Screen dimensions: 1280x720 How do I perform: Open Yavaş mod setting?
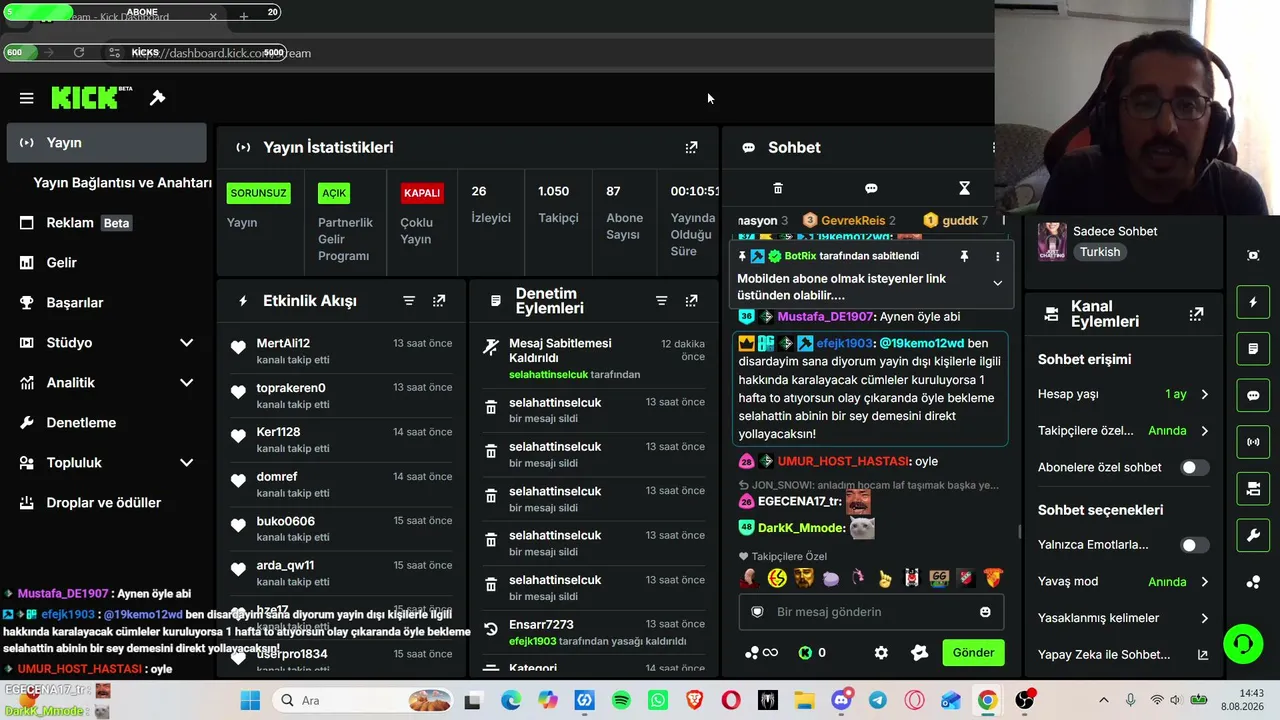[x=1123, y=582]
